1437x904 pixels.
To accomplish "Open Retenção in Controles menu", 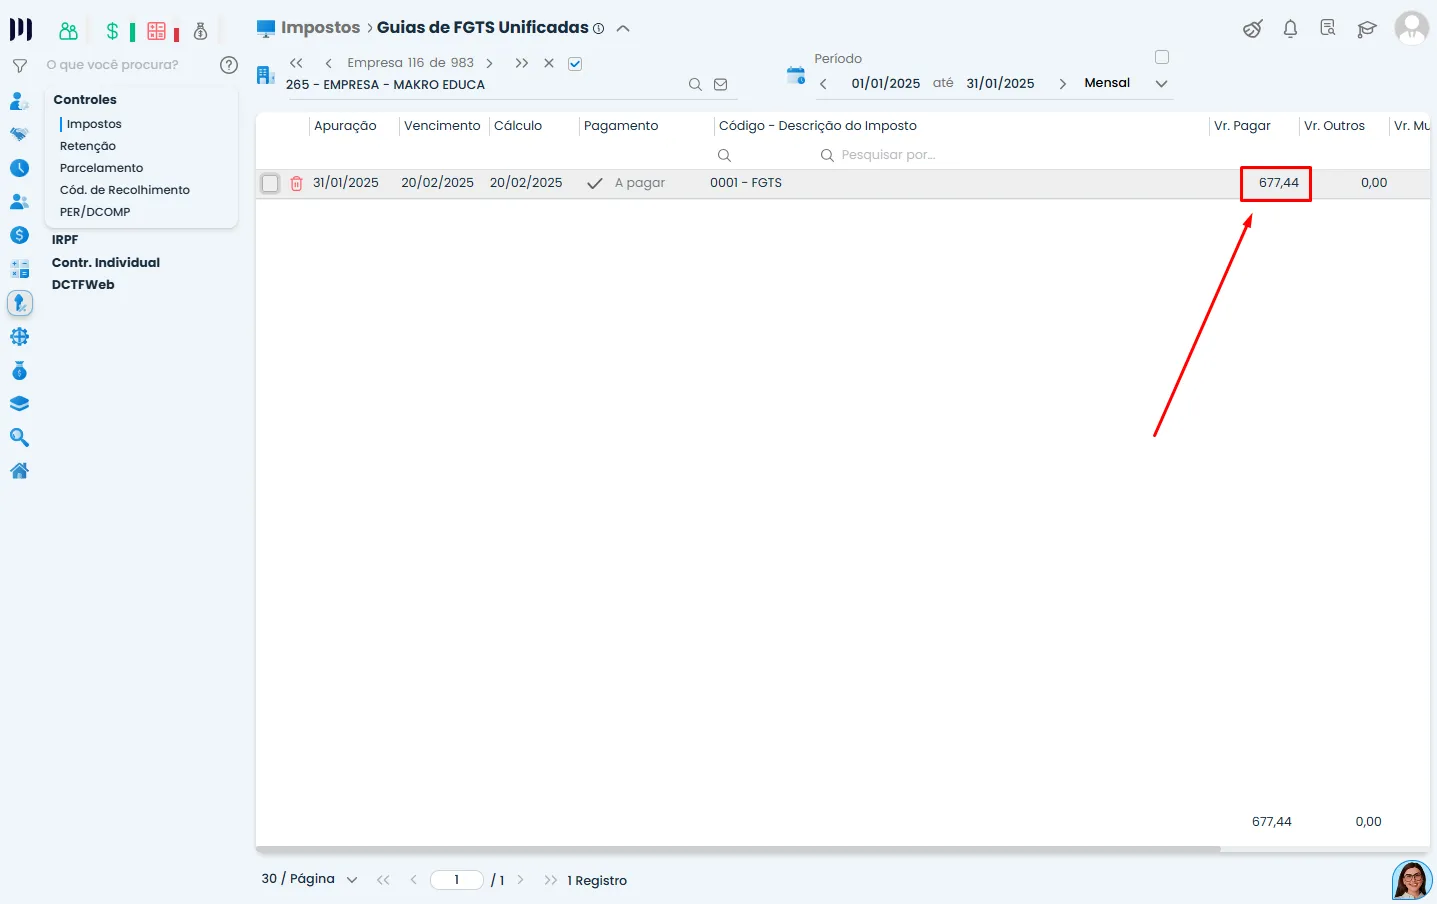I will pos(88,146).
